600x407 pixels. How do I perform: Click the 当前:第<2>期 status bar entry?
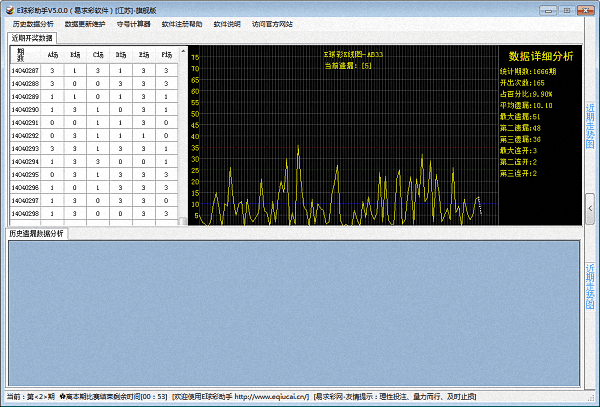pyautogui.click(x=31, y=397)
